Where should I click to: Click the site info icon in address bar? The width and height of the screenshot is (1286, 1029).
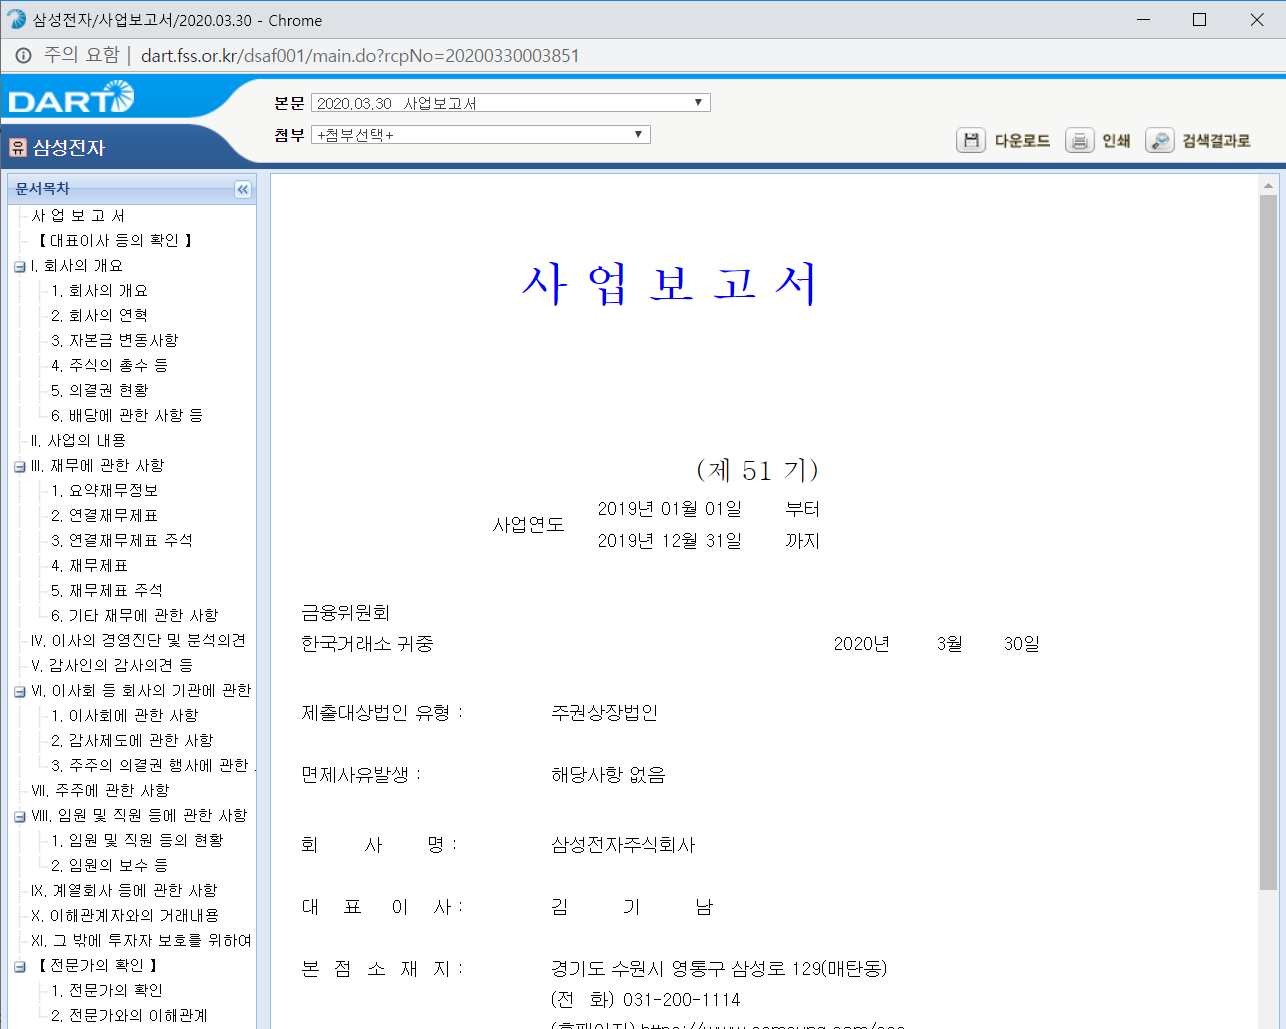23,55
